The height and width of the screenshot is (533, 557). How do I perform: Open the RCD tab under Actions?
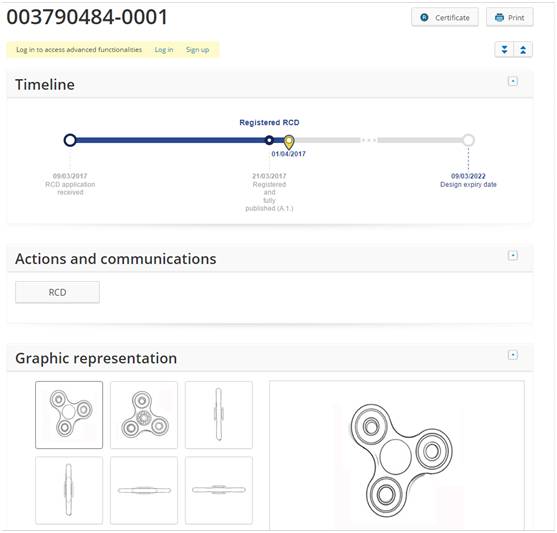pyautogui.click(x=57, y=292)
